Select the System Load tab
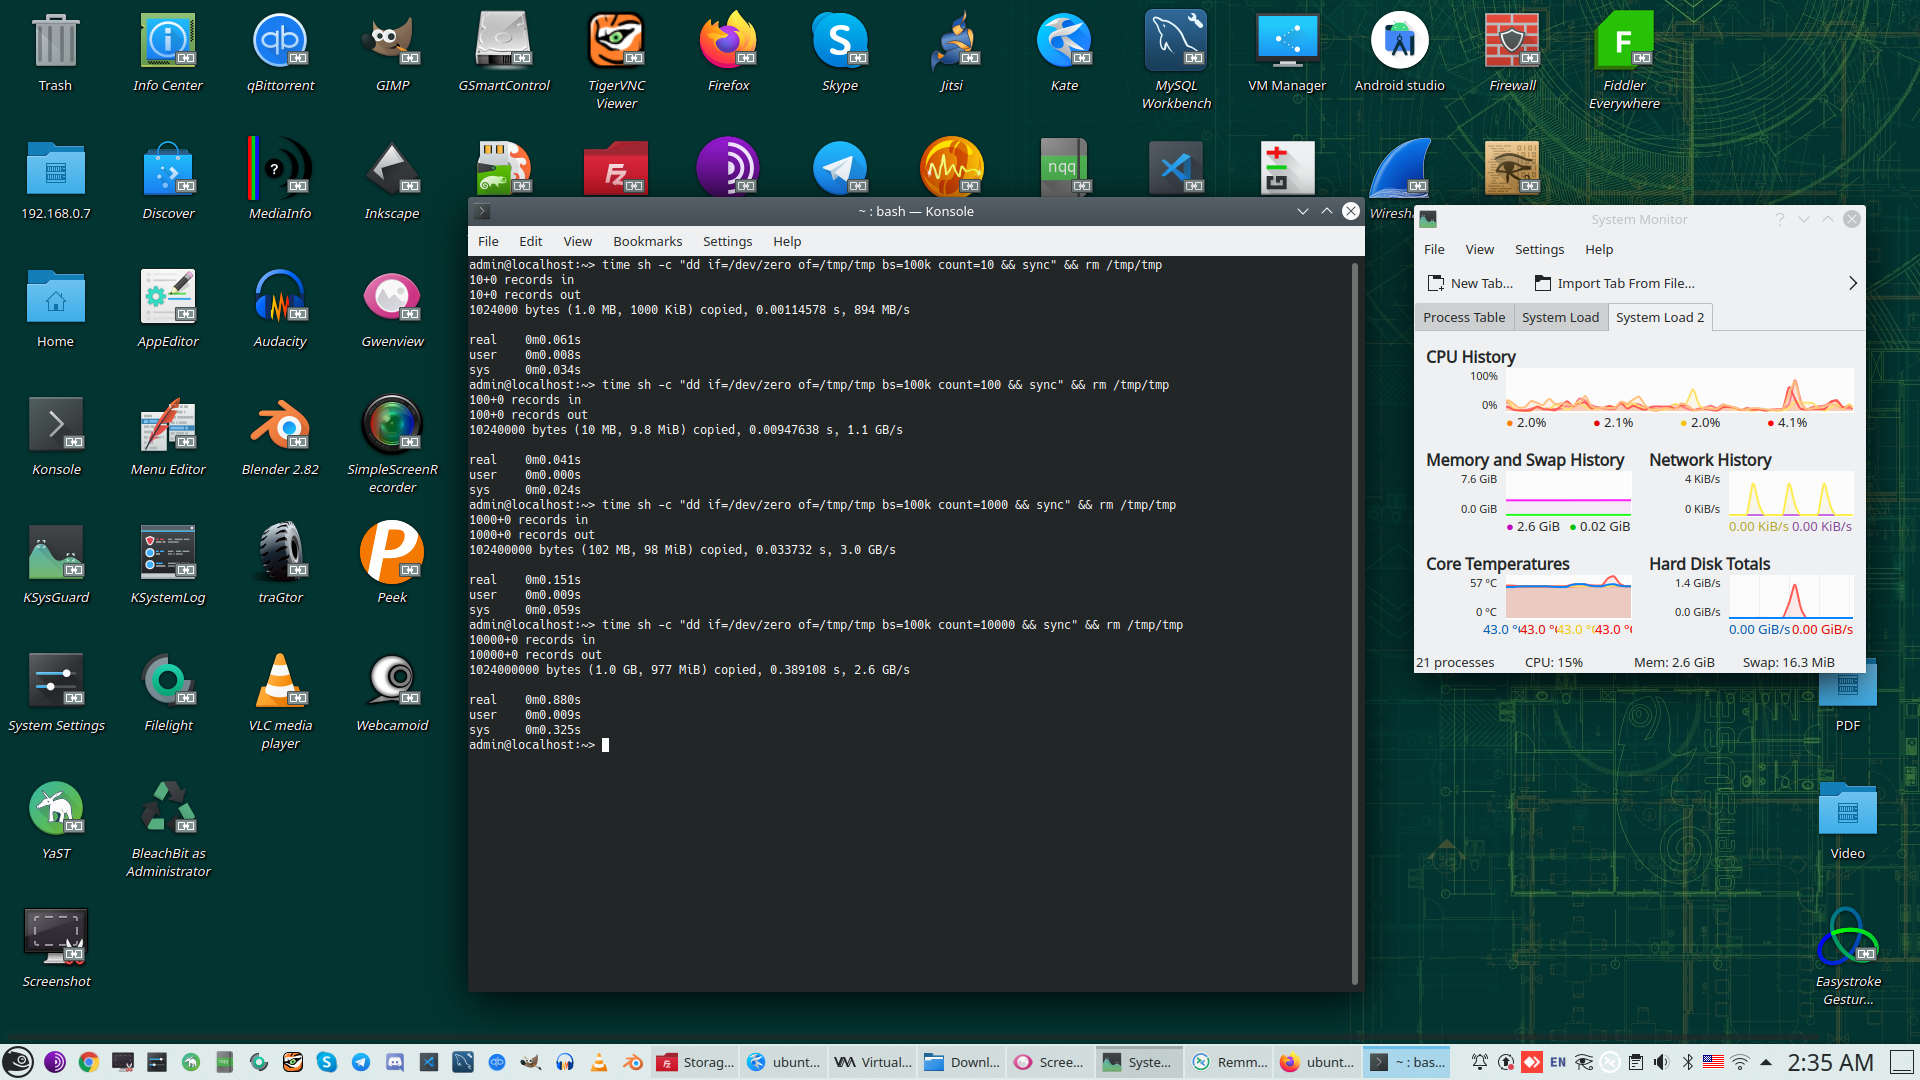The height and width of the screenshot is (1080, 1920). click(1560, 317)
